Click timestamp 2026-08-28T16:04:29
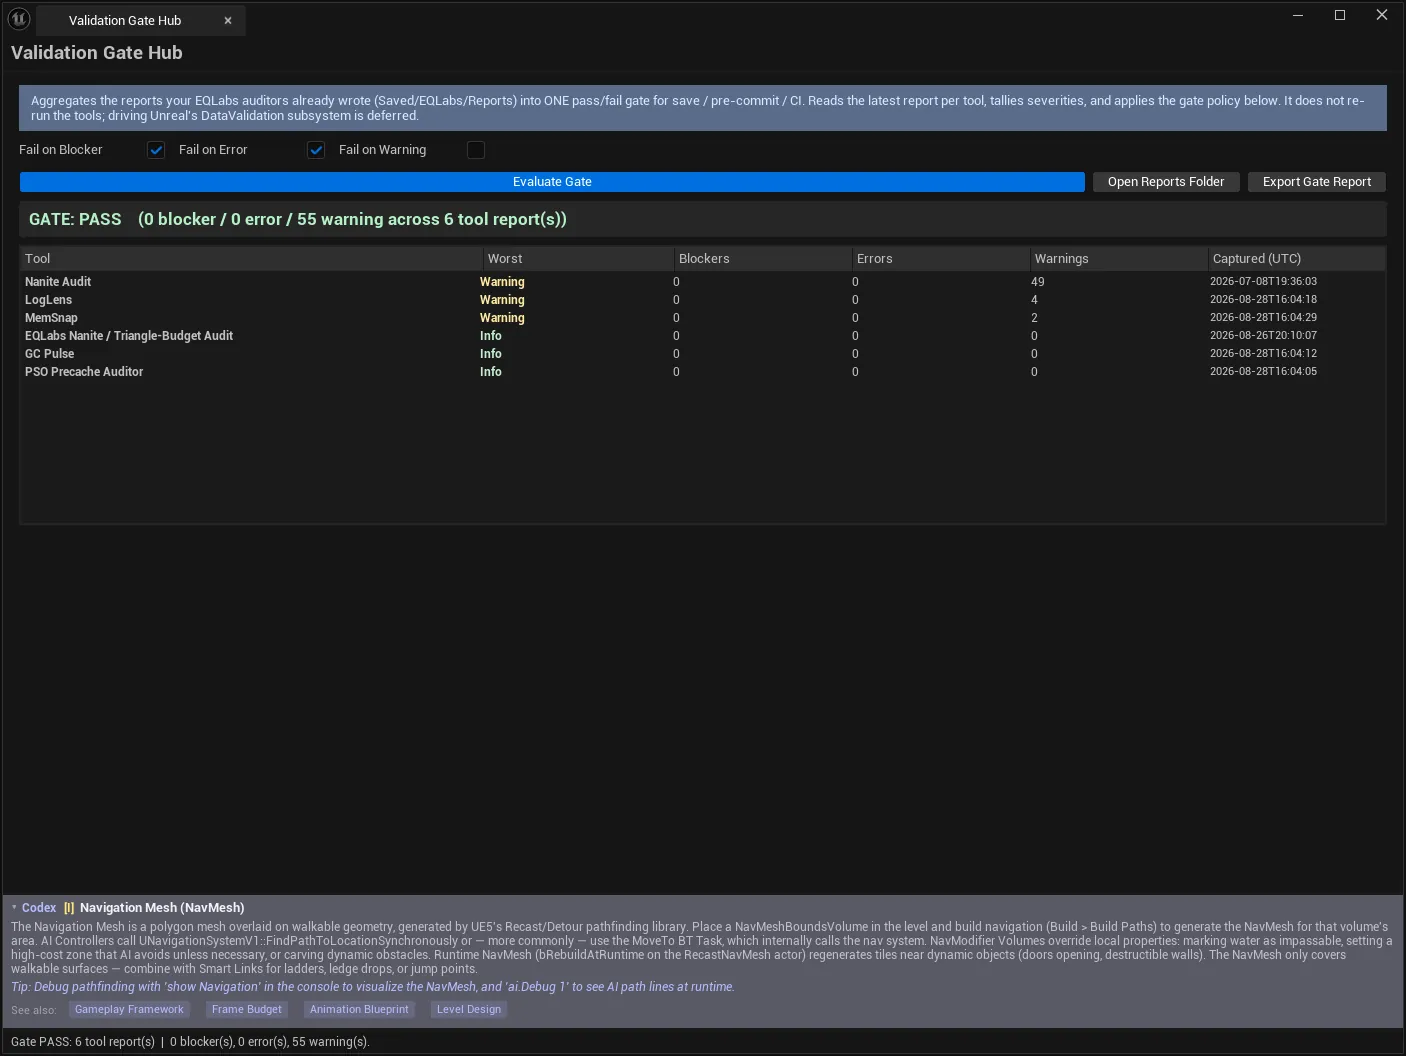1406x1056 pixels. [x=1263, y=318]
